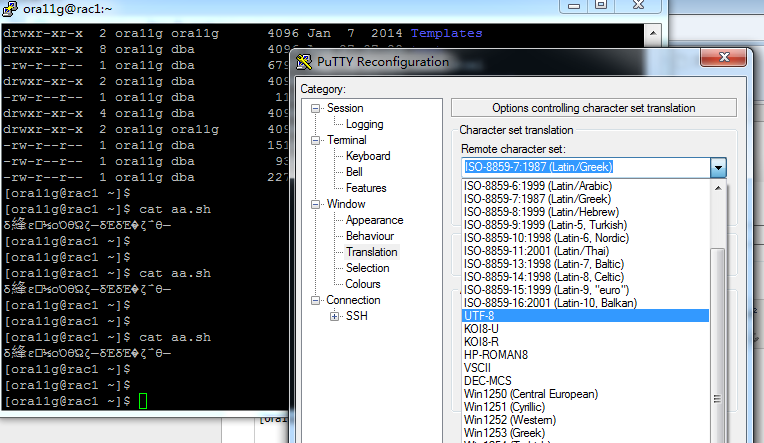Expand the SSH tree node
Viewport: 764px width, 443px height.
pos(335,316)
